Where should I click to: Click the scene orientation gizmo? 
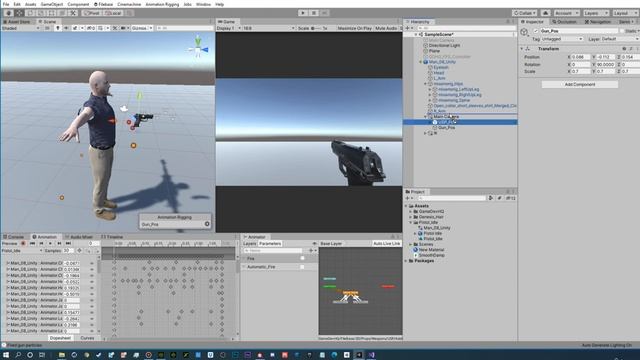pos(198,48)
